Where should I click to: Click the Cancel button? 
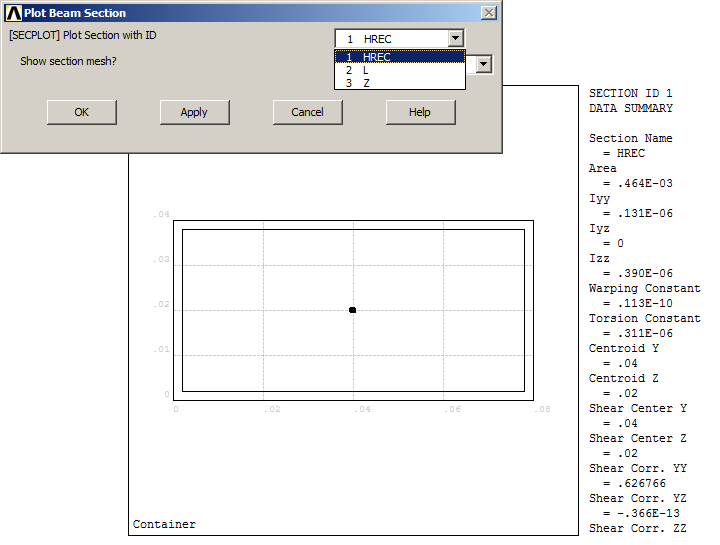pos(307,112)
